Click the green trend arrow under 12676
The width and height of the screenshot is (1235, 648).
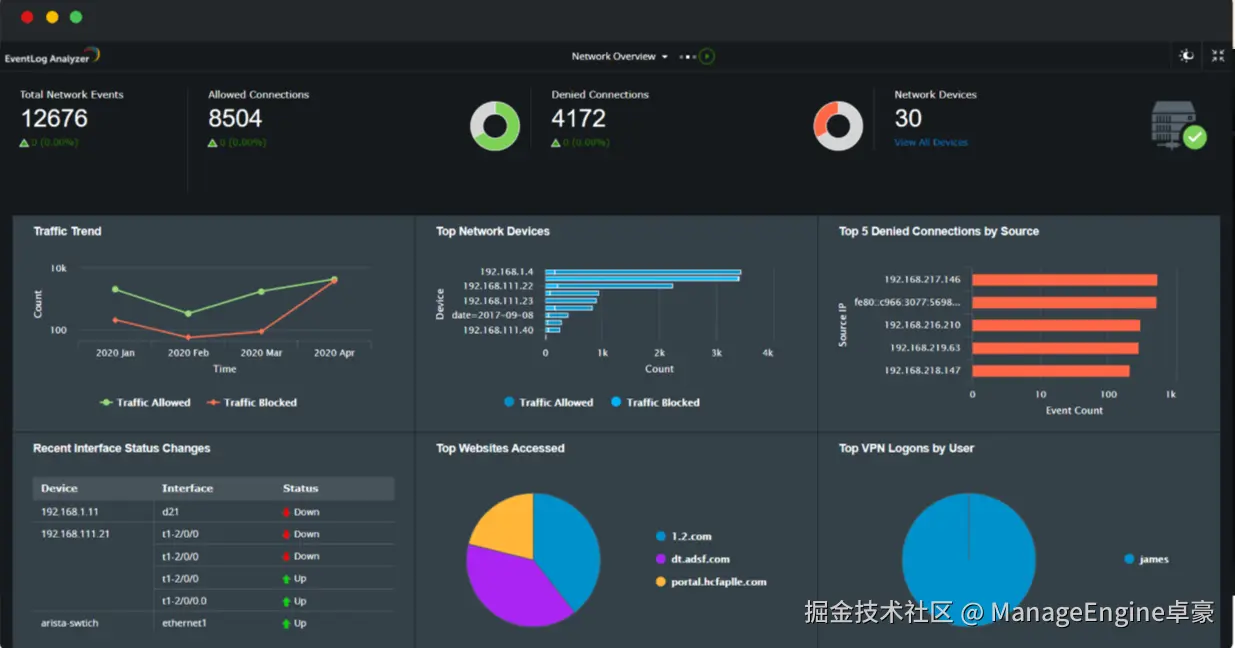click(x=24, y=143)
